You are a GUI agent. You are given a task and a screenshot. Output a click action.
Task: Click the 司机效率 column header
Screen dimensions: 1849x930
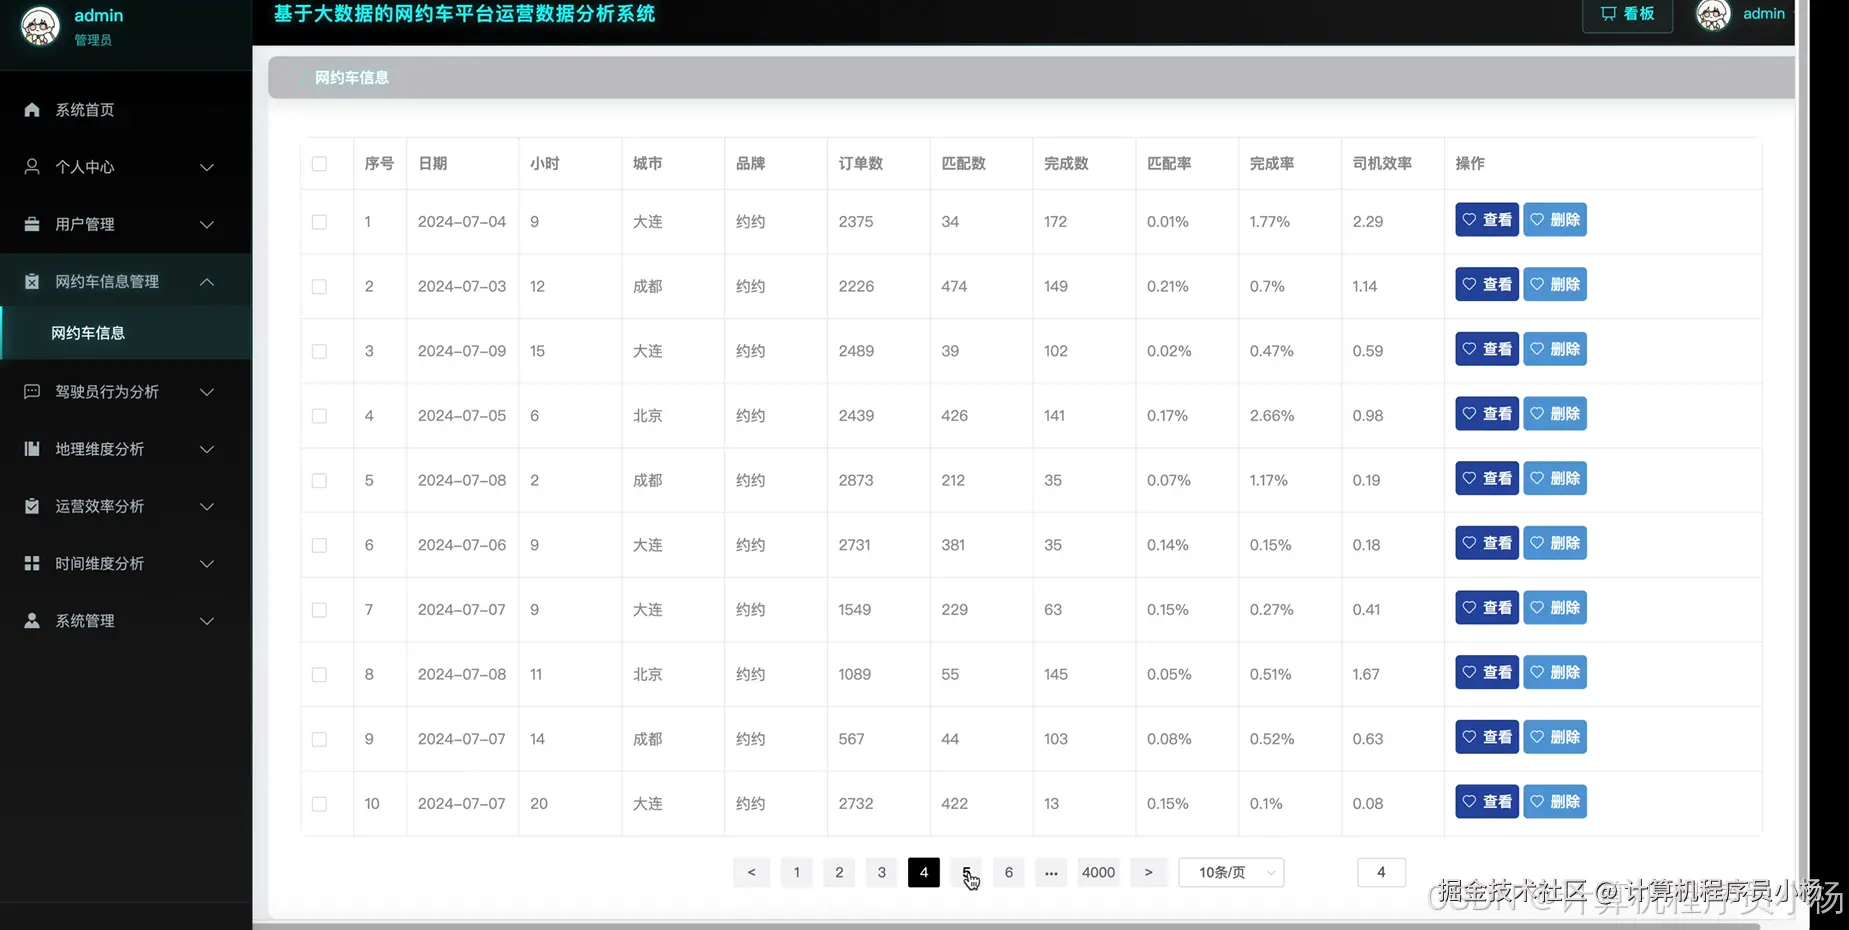click(1382, 163)
